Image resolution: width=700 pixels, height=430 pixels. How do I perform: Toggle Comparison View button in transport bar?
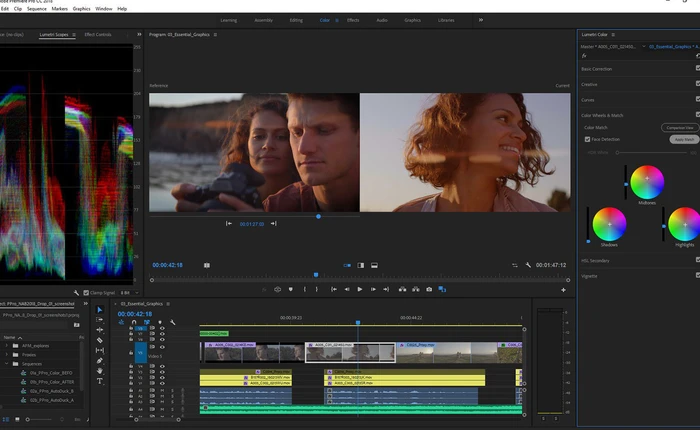442,289
